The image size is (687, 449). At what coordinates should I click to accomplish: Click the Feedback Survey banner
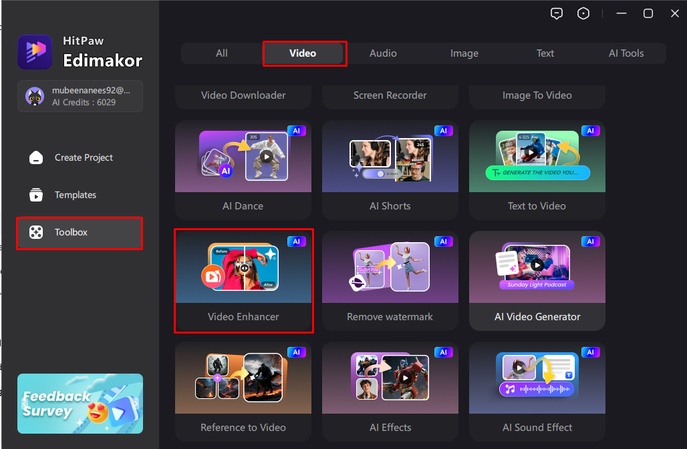80,404
